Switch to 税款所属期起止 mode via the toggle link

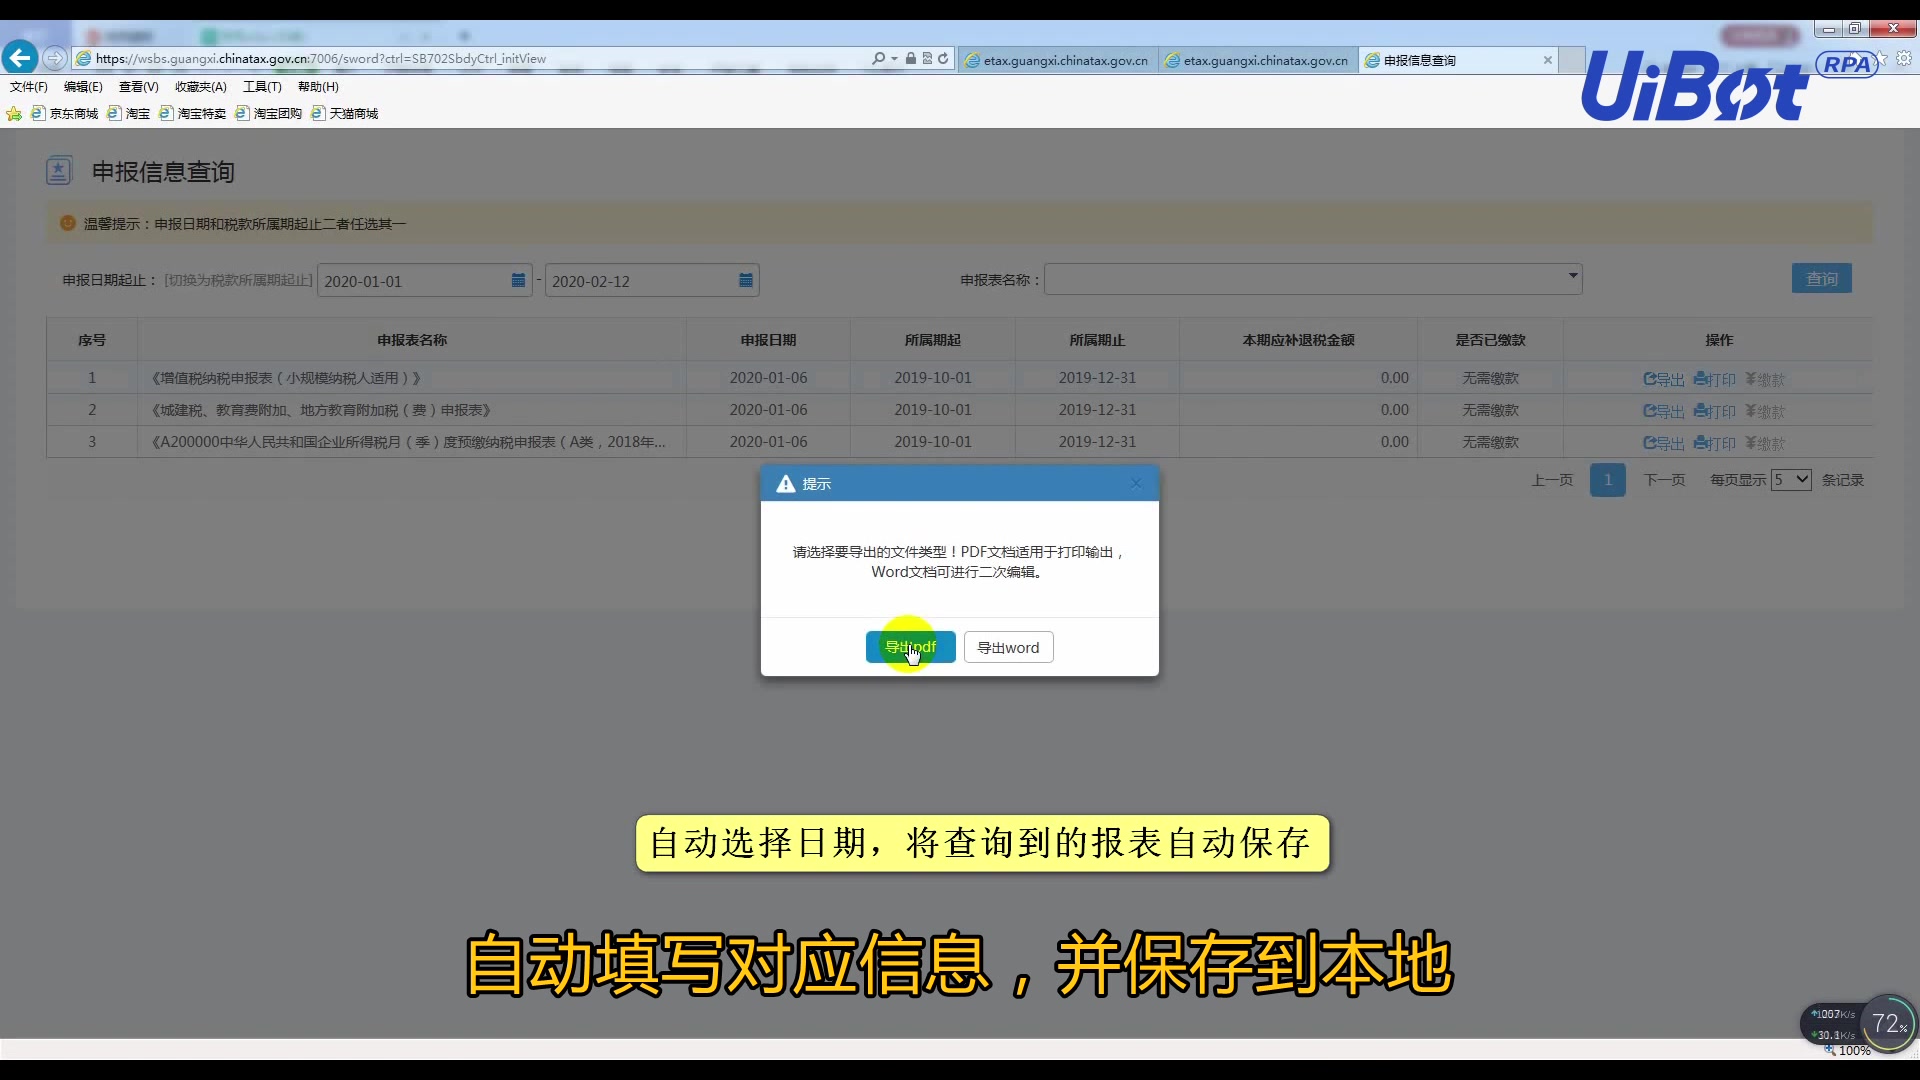(x=237, y=280)
